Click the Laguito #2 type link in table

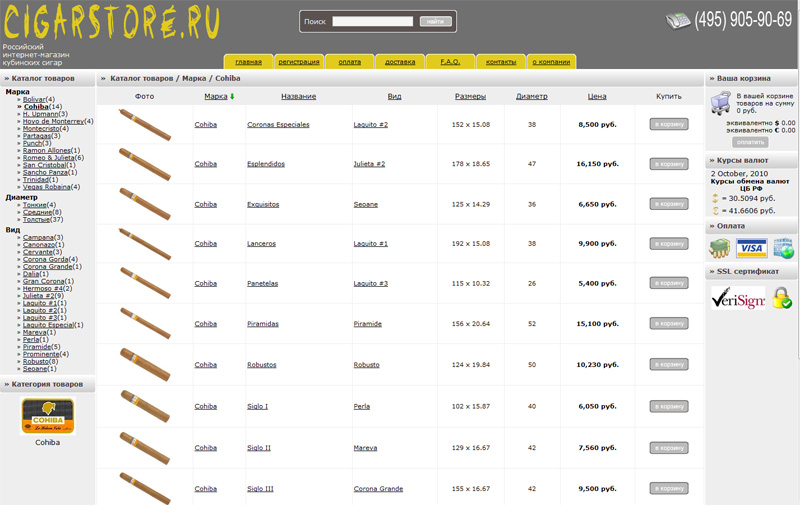pyautogui.click(x=371, y=124)
